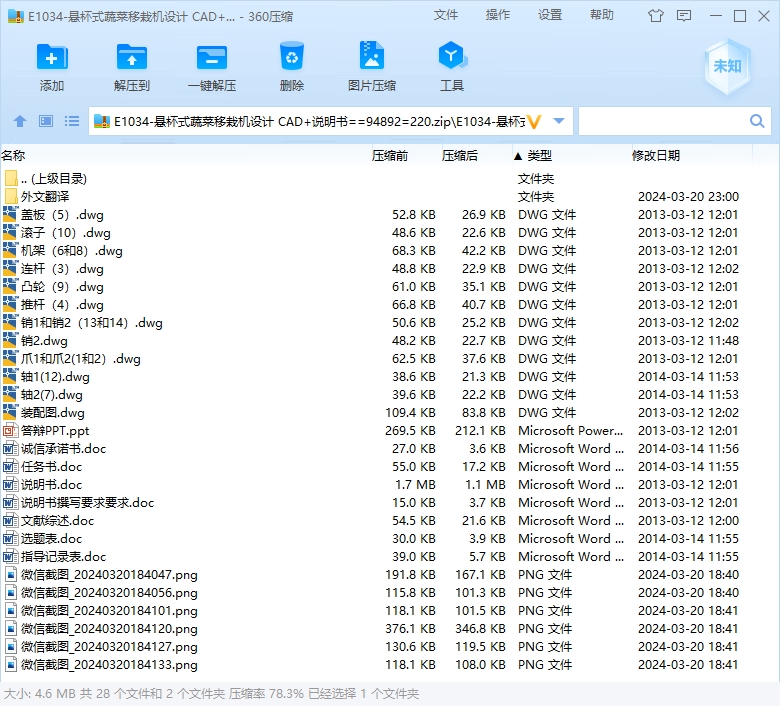Viewport: 780px width, 706px height.
Task: Open the 操作 menu
Action: tap(497, 15)
